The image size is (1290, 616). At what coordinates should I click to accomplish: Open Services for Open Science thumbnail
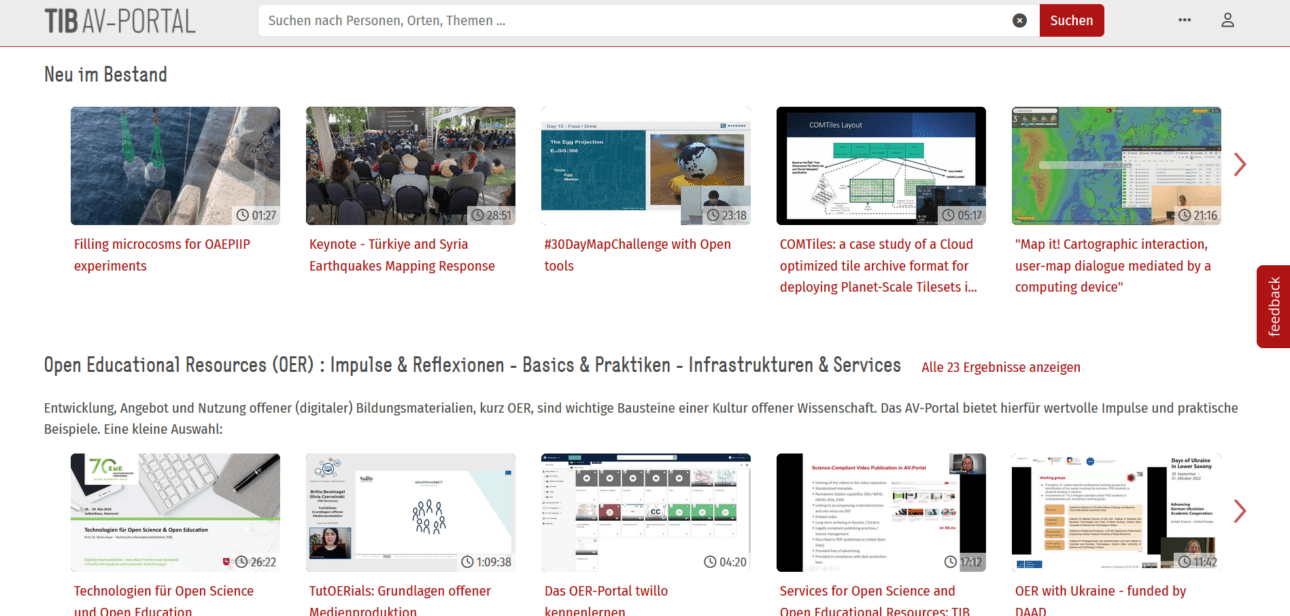[x=881, y=512]
